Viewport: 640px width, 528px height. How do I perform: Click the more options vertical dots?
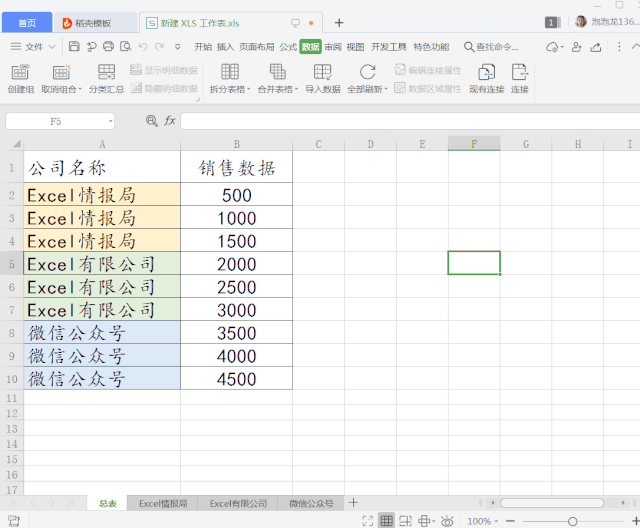(x=619, y=47)
